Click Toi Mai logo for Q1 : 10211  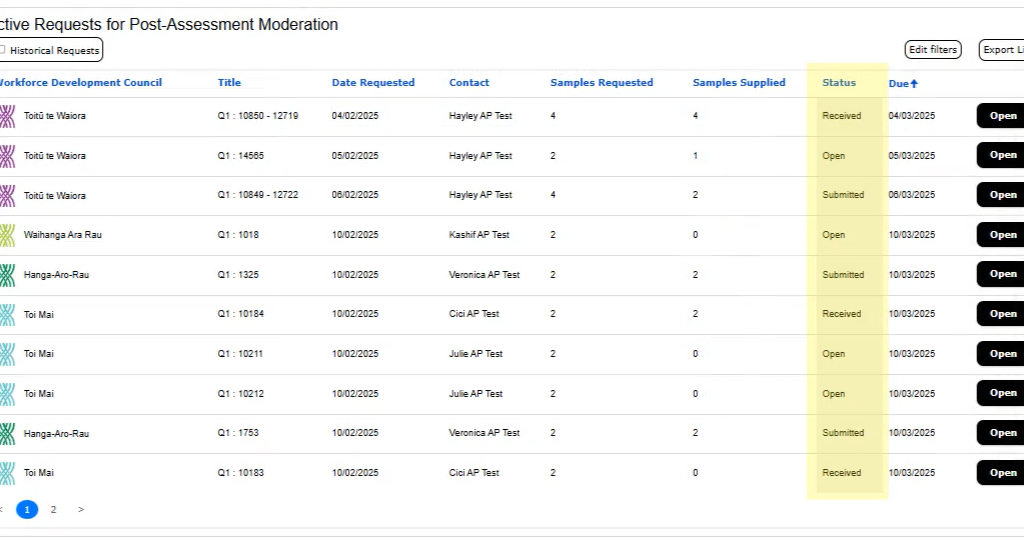(7, 354)
